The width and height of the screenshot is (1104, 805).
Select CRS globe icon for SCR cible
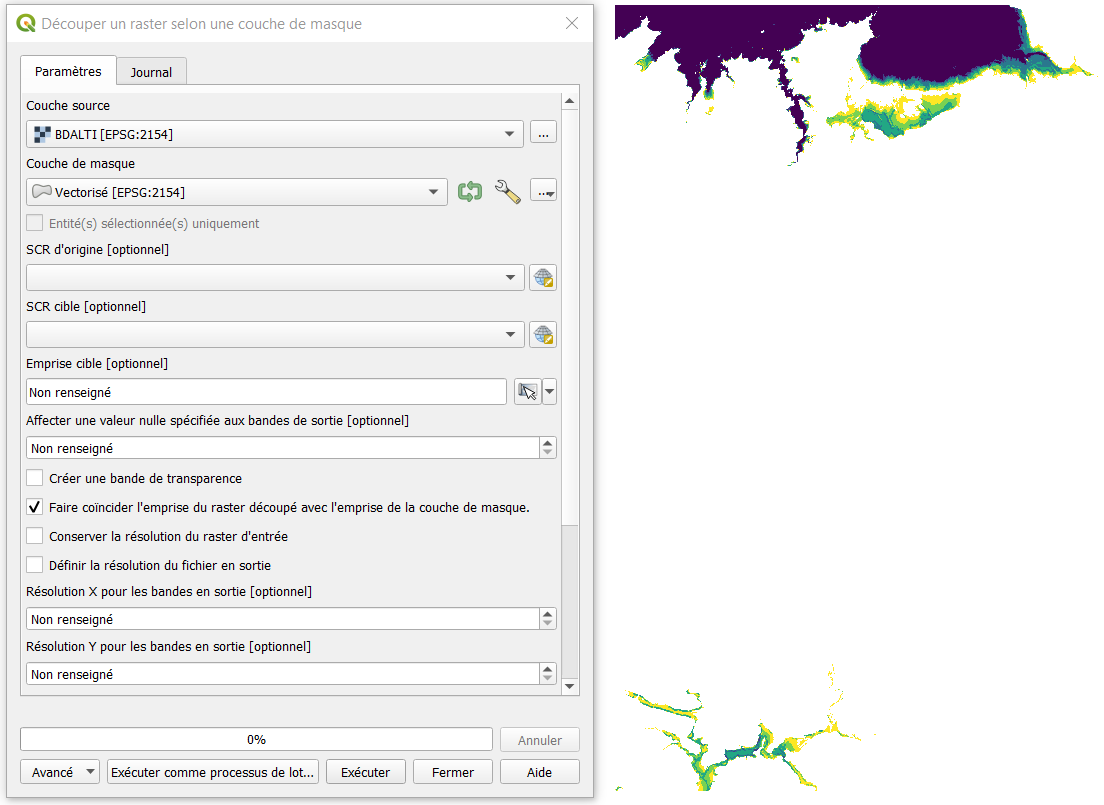pyautogui.click(x=543, y=335)
